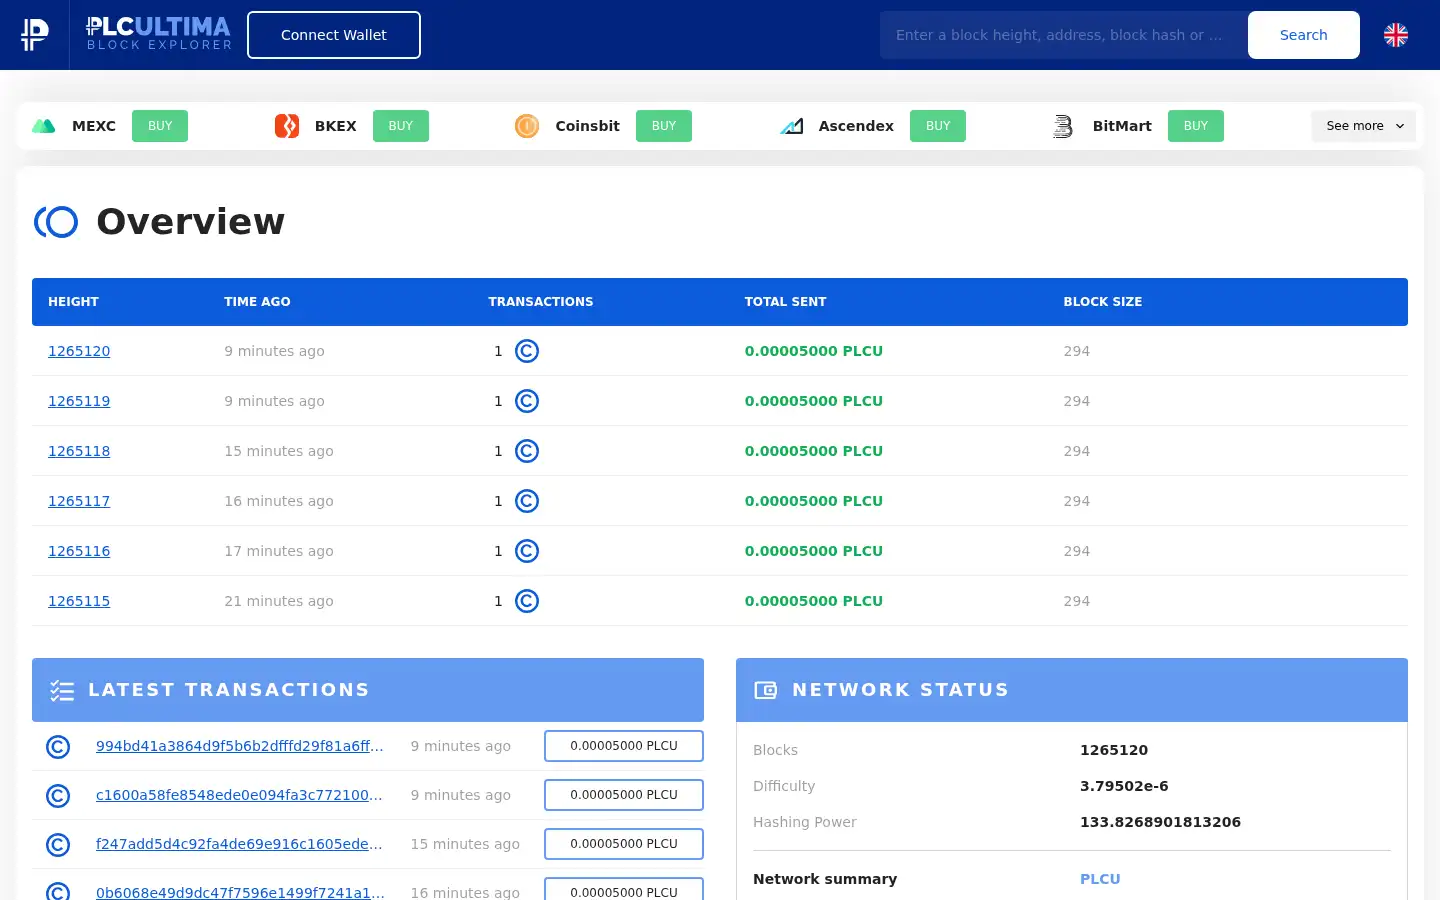Expand the See more exchanges dropdown

tap(1364, 126)
